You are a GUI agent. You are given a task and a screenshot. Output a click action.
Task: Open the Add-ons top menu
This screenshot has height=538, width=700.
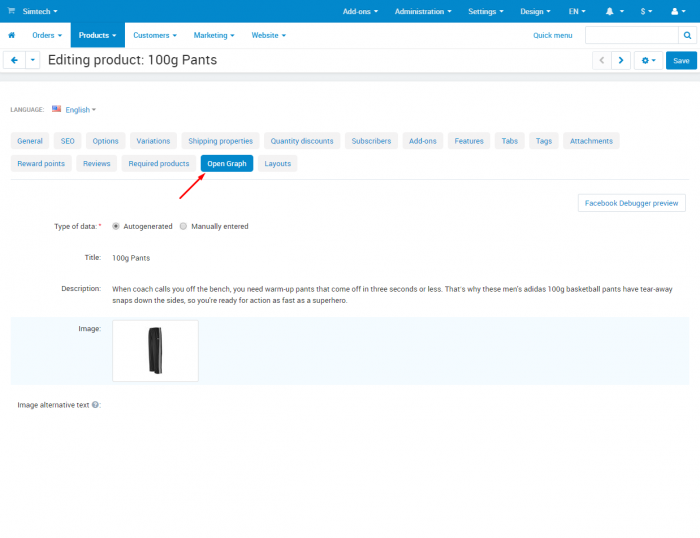(x=360, y=11)
